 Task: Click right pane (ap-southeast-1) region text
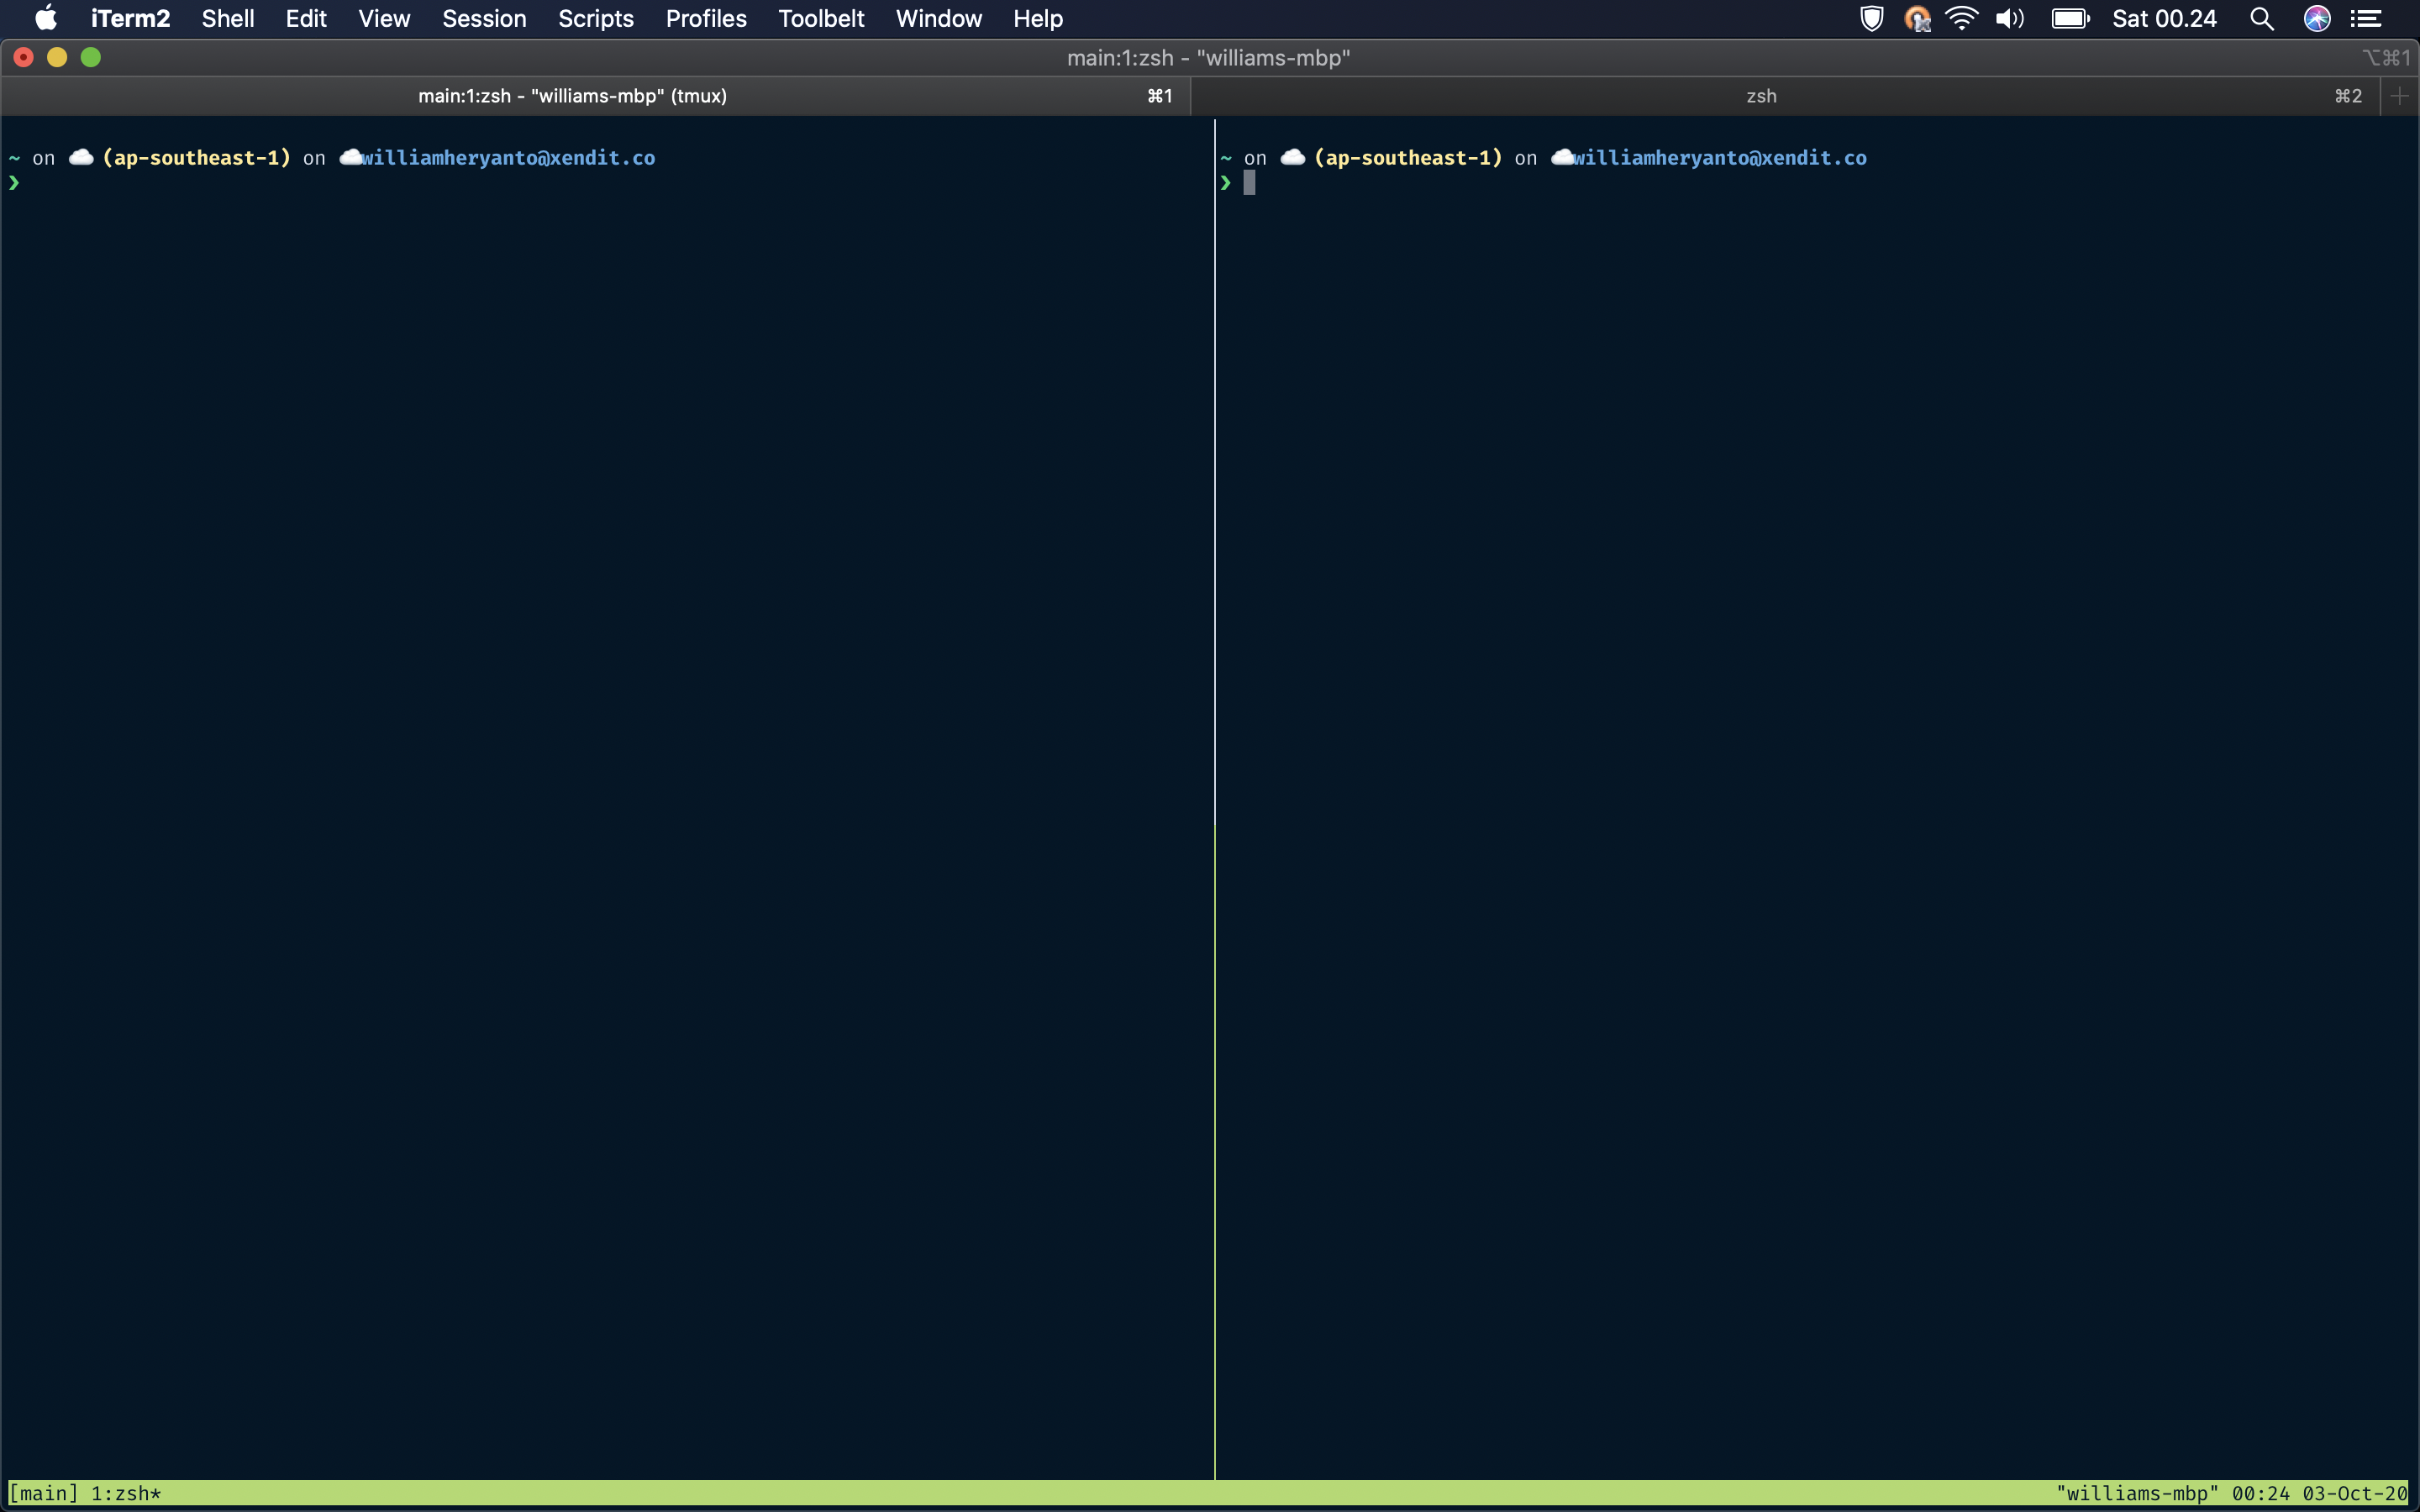[1408, 158]
